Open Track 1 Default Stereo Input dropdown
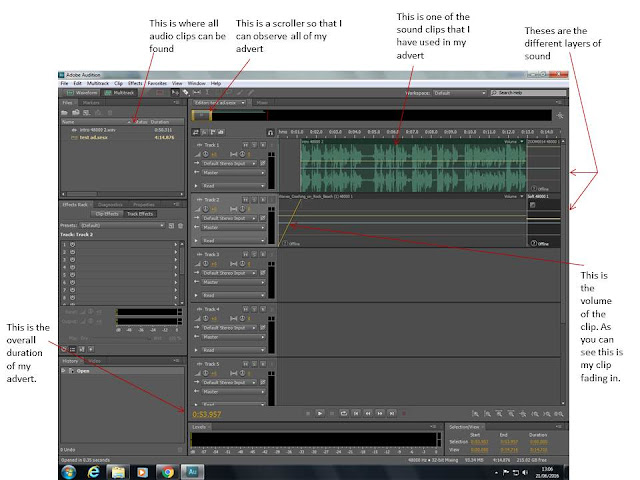Viewport: 640px width, 480px height. pos(229,163)
